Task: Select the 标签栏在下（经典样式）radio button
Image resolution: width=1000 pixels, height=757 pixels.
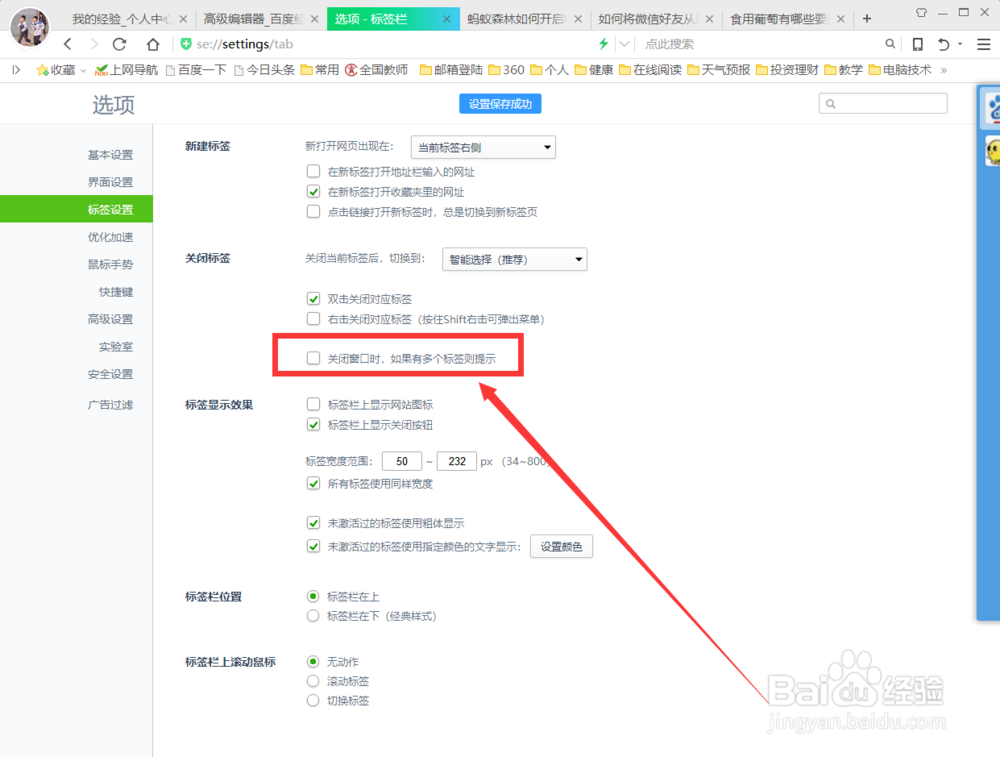Action: [313, 616]
